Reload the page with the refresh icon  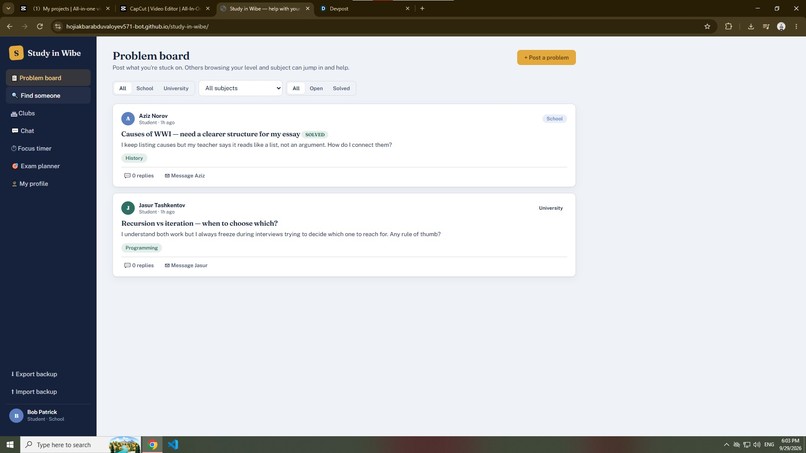(40, 26)
